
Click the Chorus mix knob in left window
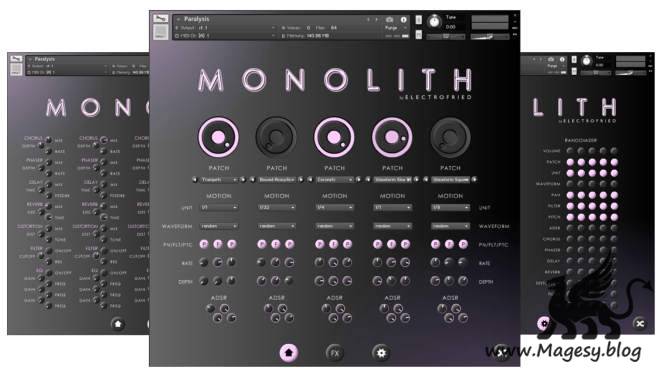coord(49,140)
